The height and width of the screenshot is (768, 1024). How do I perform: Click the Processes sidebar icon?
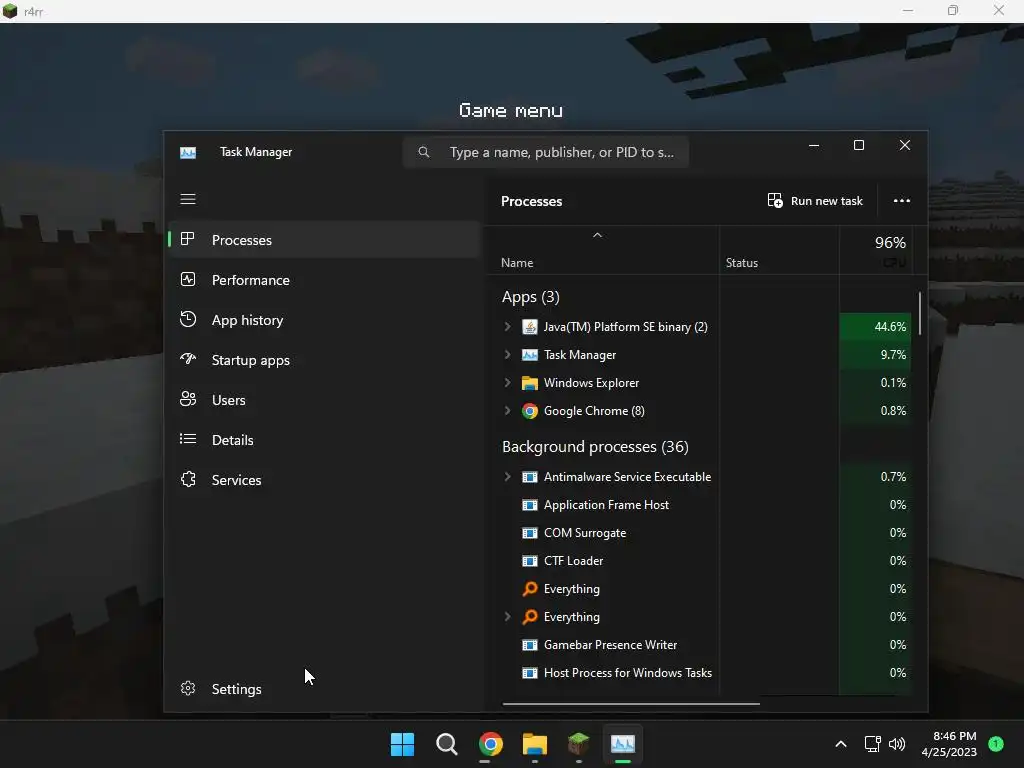click(187, 239)
